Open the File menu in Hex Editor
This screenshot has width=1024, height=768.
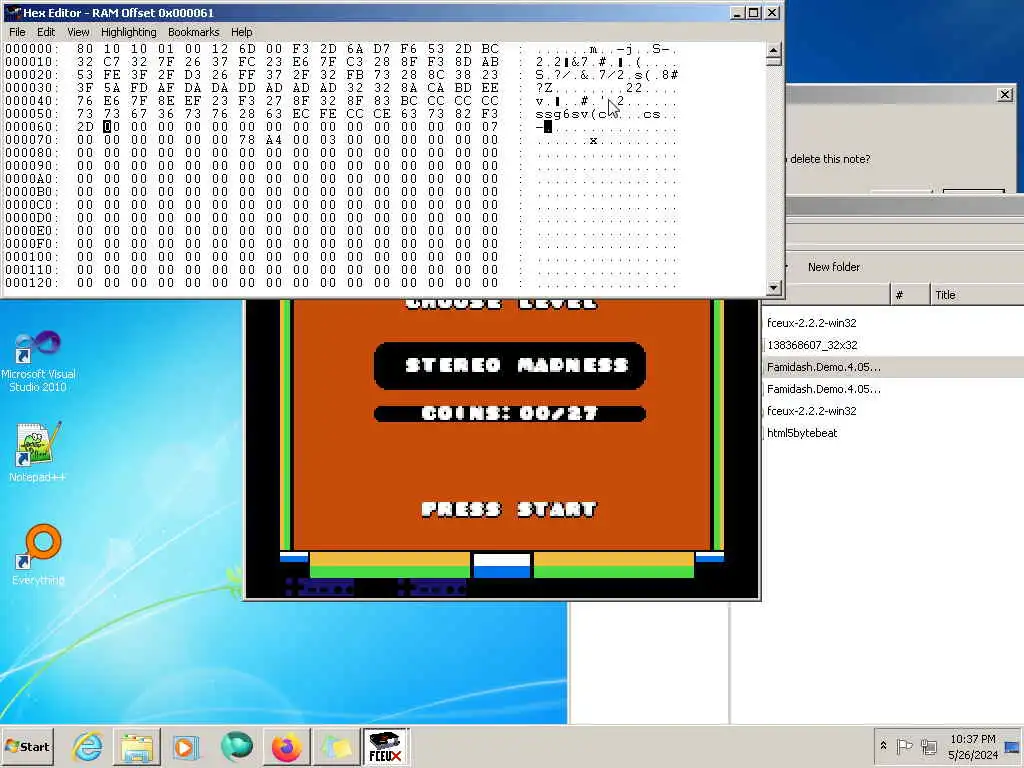click(17, 32)
